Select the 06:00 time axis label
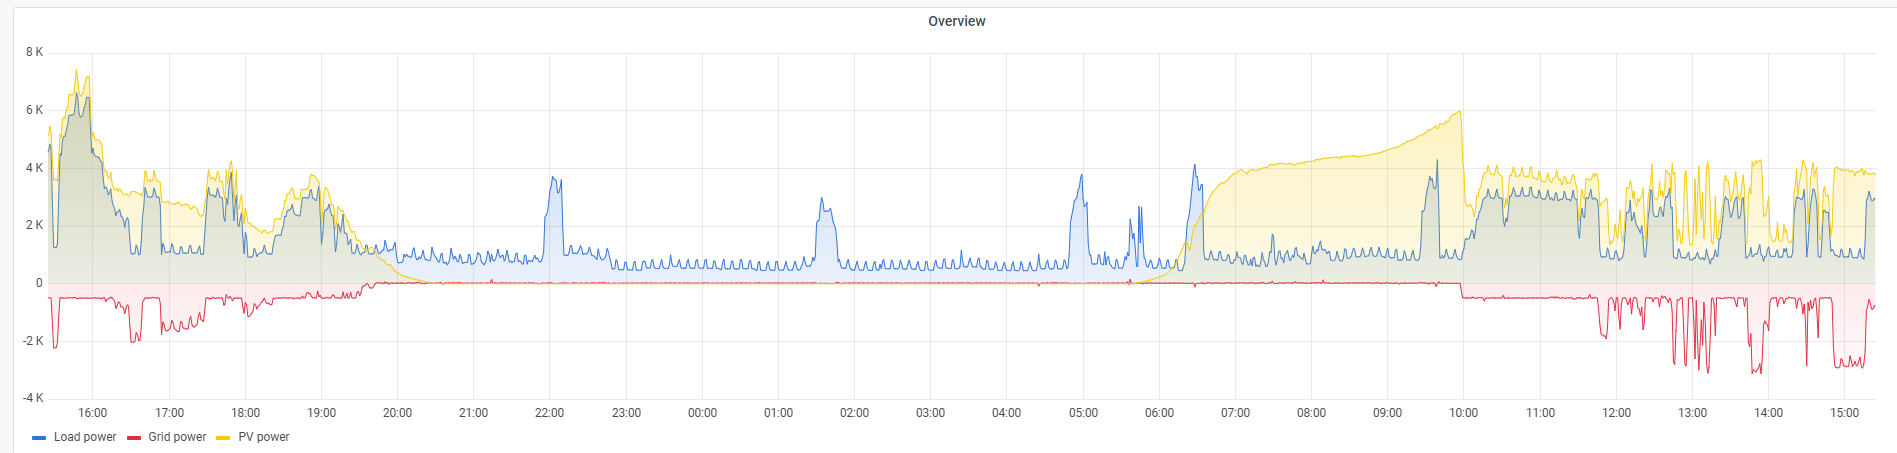Image resolution: width=1897 pixels, height=453 pixels. coord(1159,413)
